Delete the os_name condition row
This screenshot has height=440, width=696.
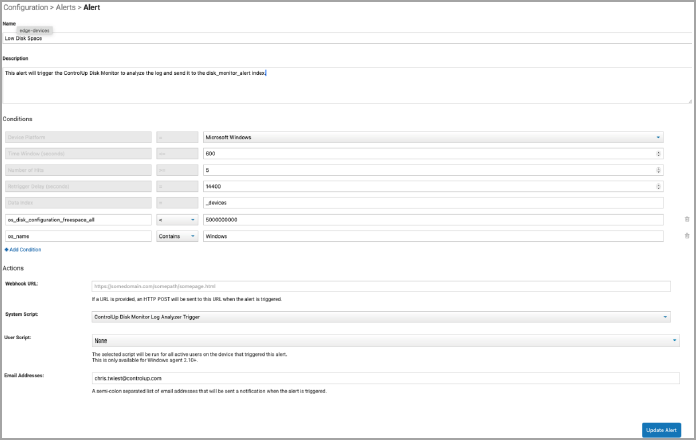[686, 236]
